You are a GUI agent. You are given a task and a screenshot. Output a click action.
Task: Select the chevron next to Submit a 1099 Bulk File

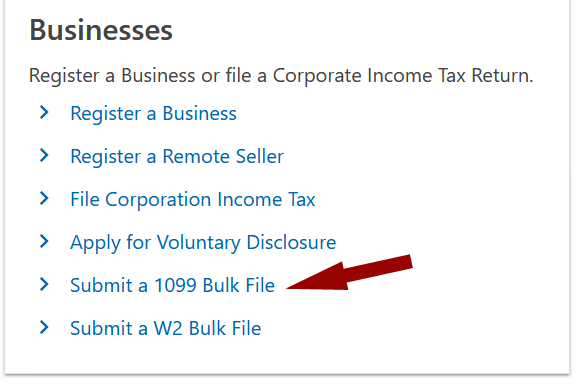44,284
